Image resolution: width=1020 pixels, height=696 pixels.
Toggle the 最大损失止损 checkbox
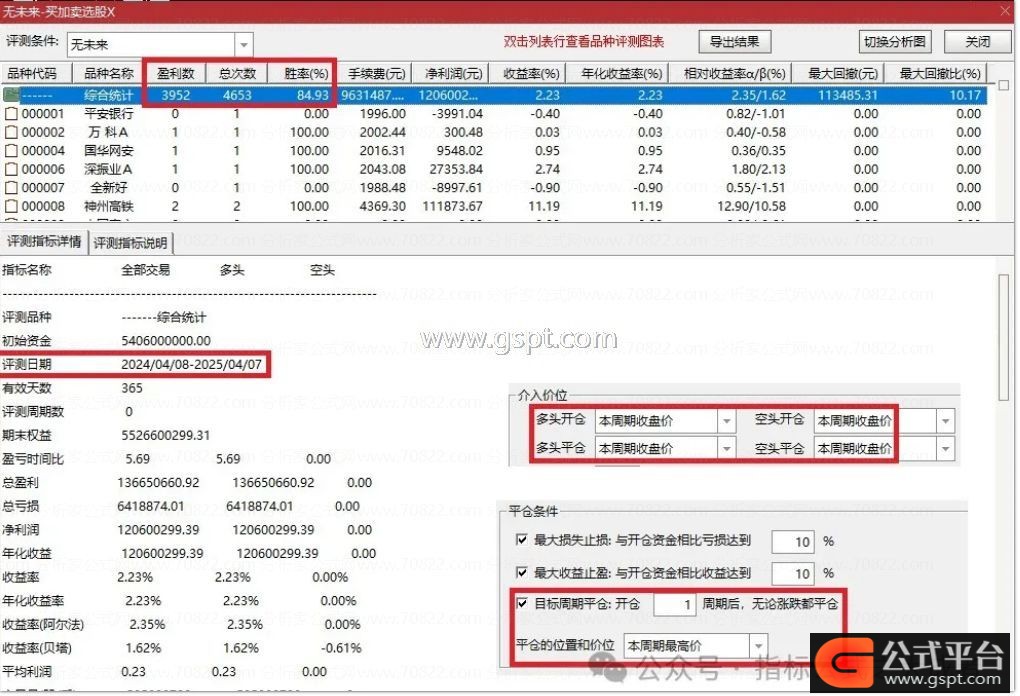(521, 540)
